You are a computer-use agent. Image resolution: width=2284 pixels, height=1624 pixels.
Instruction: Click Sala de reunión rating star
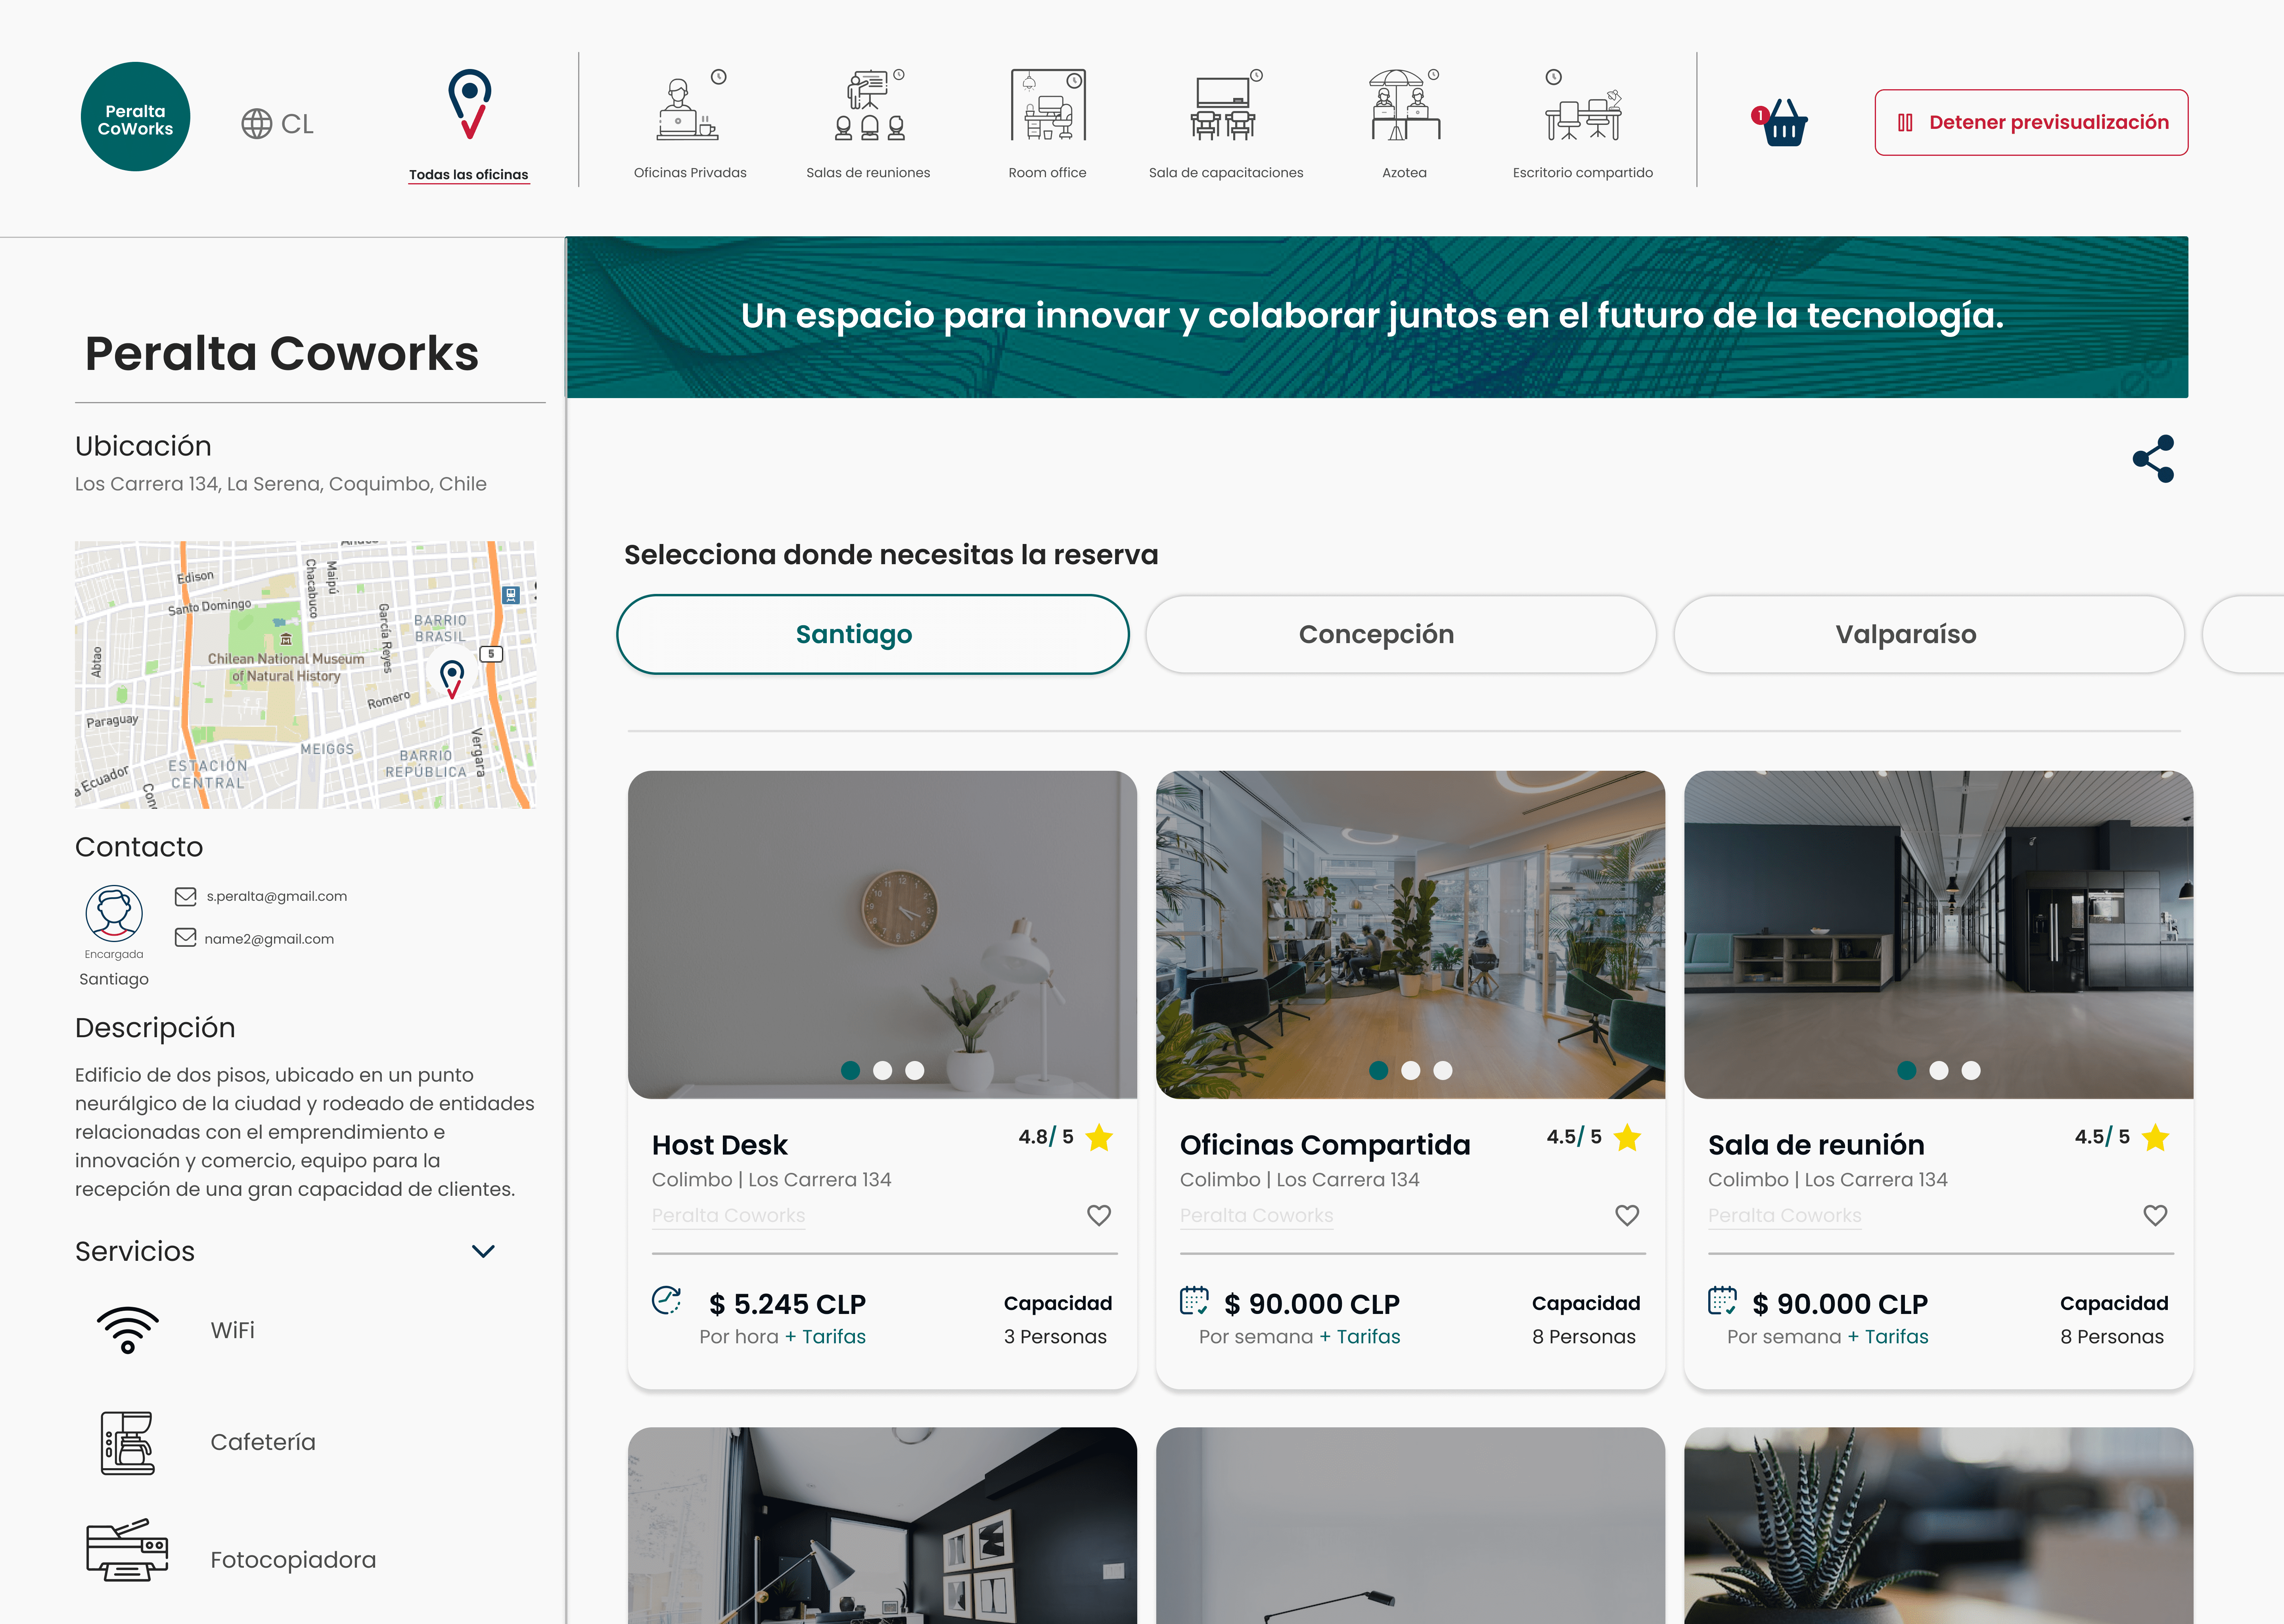click(2155, 1137)
